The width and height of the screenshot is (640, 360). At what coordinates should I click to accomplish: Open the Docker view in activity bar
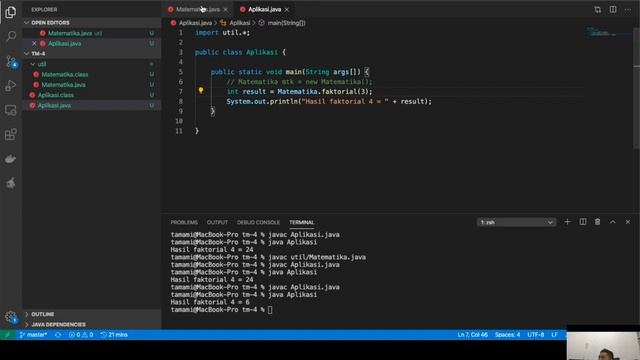[x=11, y=159]
